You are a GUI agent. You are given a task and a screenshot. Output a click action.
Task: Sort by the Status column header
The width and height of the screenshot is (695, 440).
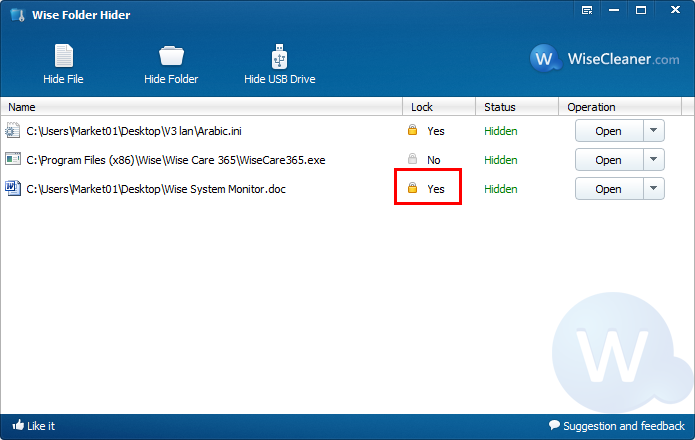[x=517, y=107]
